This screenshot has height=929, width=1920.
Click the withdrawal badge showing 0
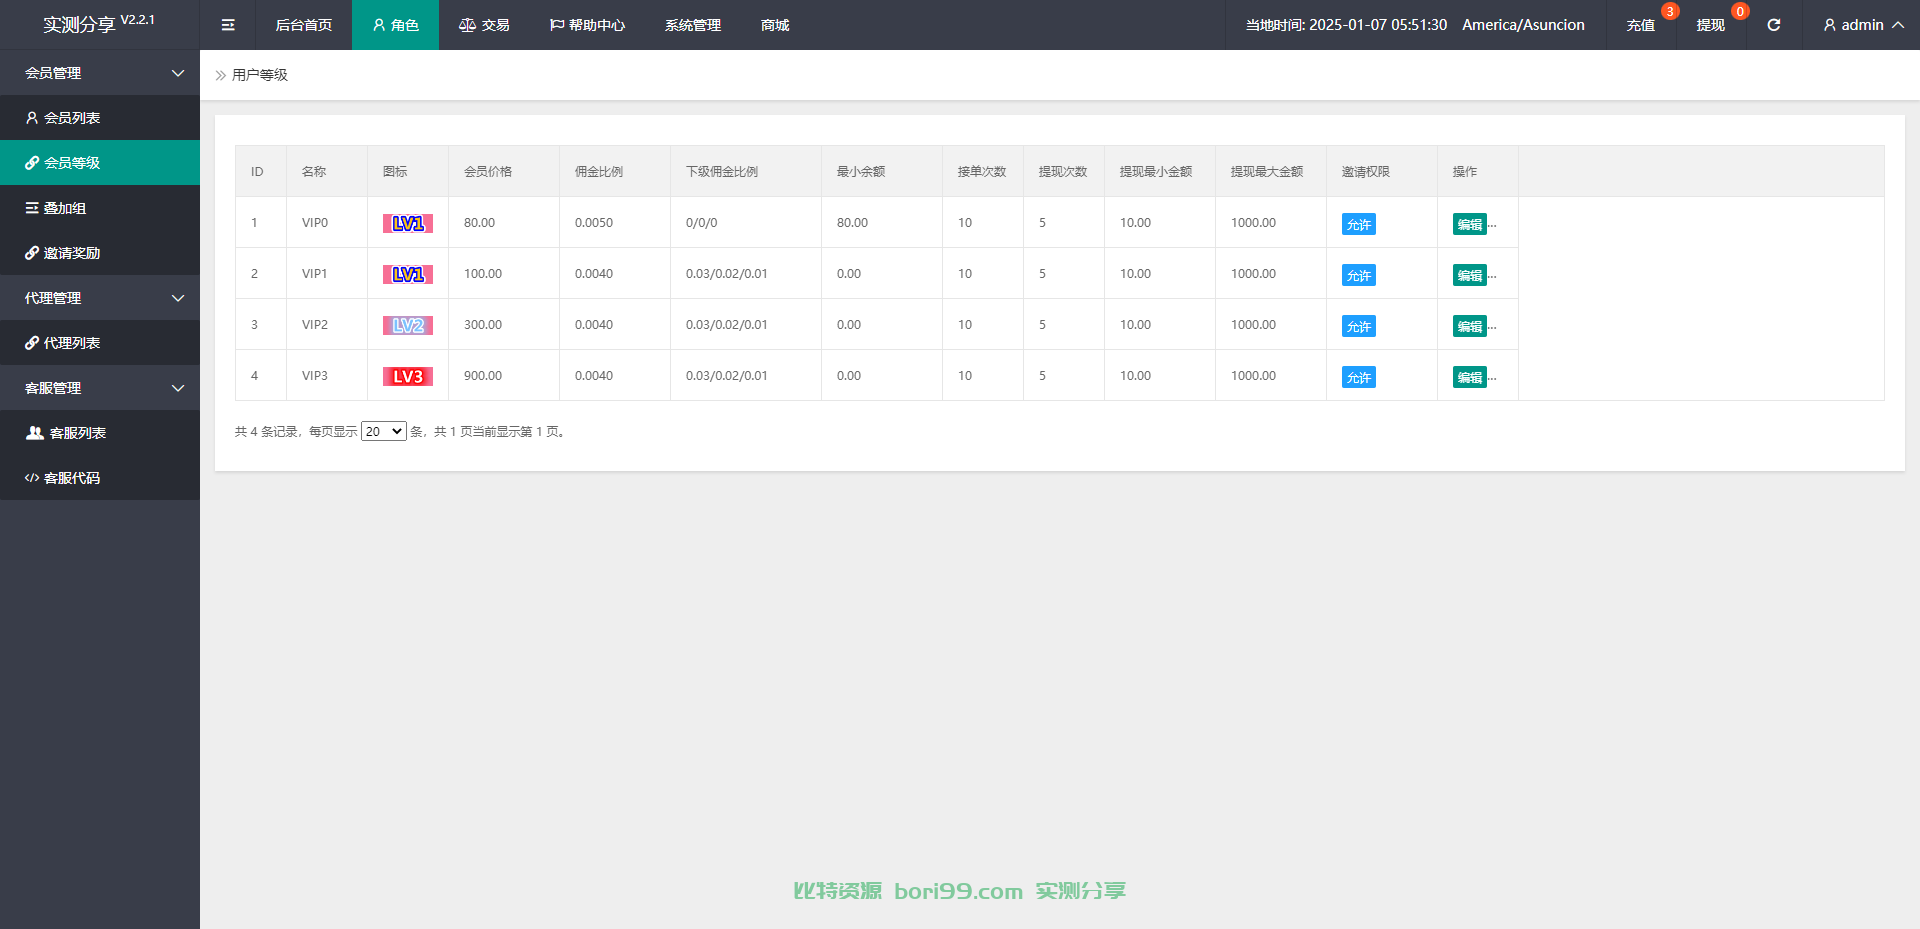(x=1740, y=11)
